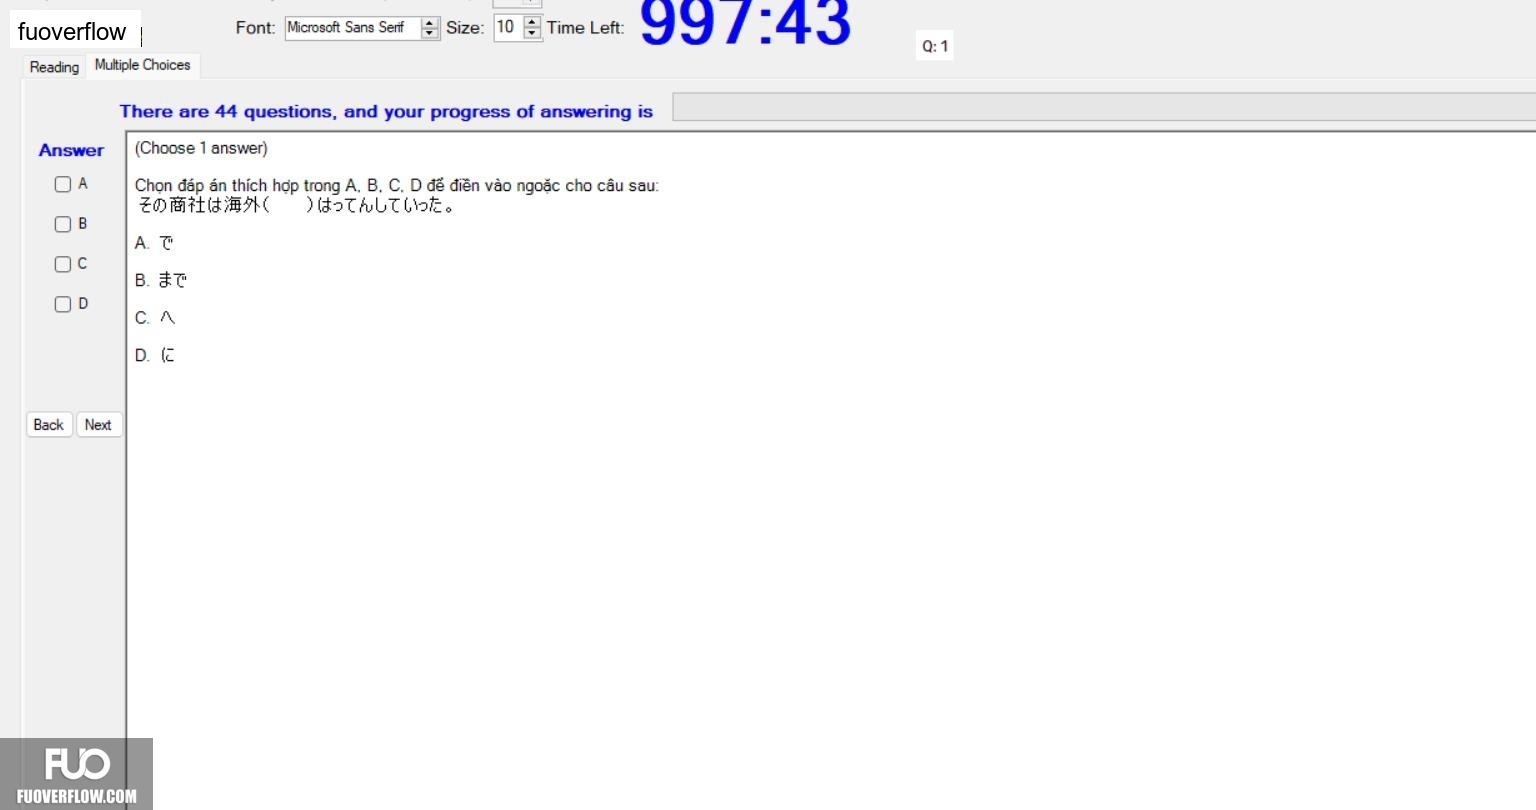This screenshot has height=810, width=1536.
Task: Click the Answer heading label
Action: click(x=71, y=150)
